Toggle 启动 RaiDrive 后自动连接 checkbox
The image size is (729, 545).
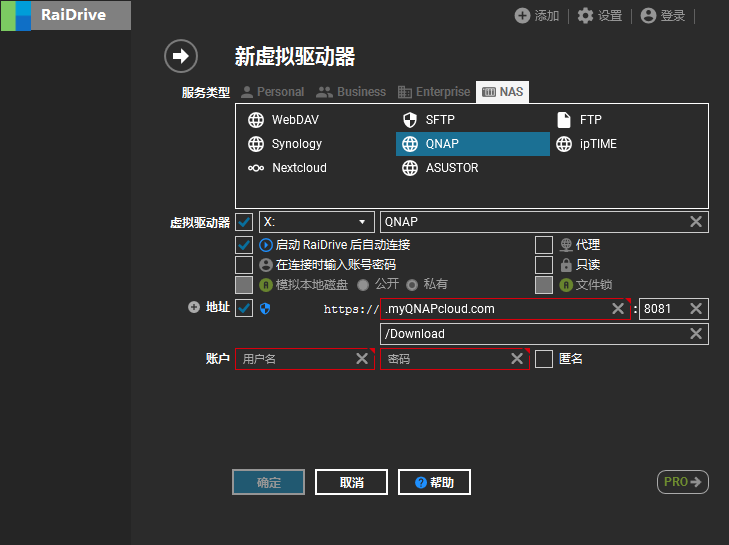click(x=244, y=245)
